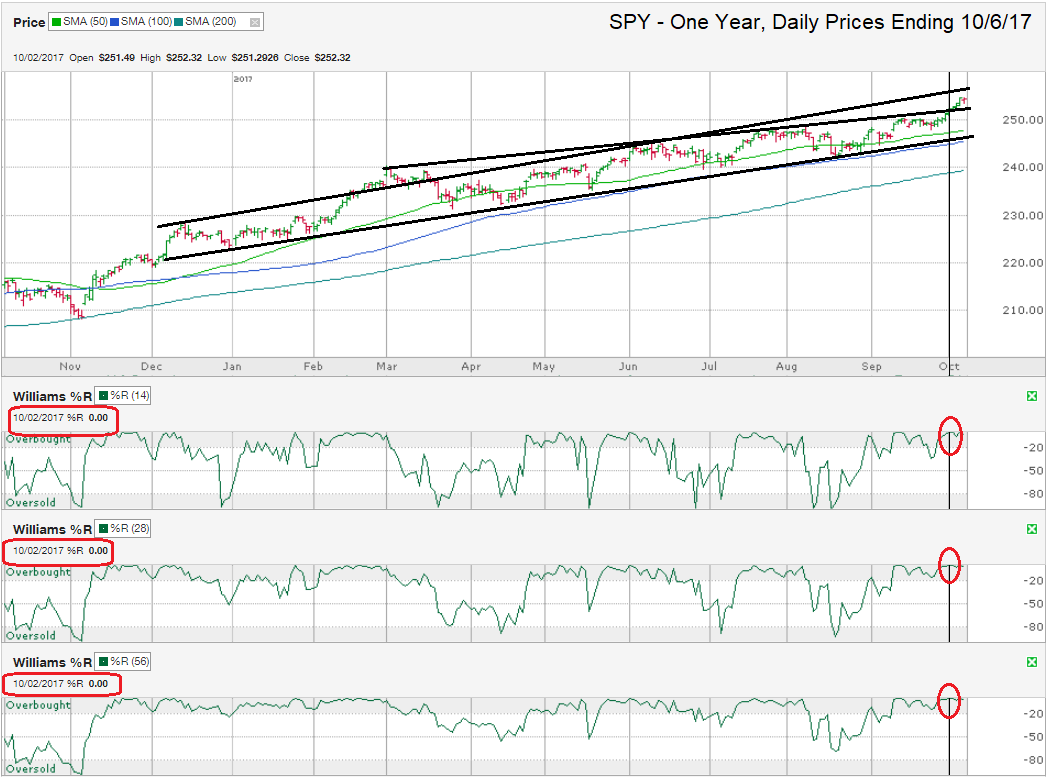Click the Price panel heading
1049x778 pixels.
(x=29, y=23)
